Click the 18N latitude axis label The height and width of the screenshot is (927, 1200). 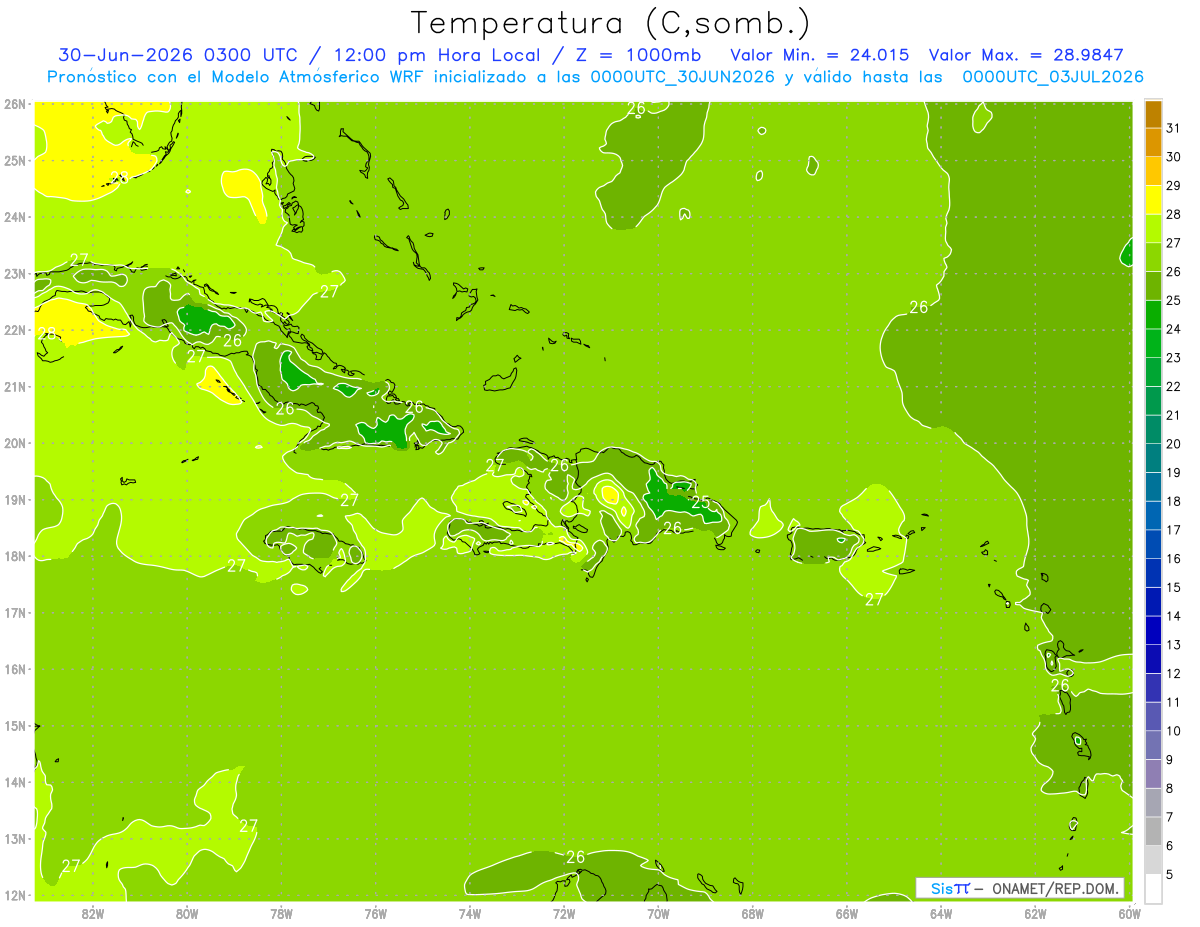15,556
